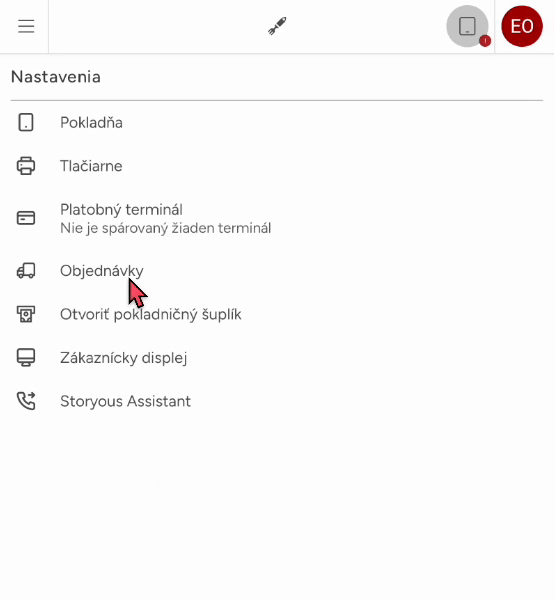
Task: Click the 'Nie je spárovaný žiaden terminál' text
Action: click(x=166, y=228)
